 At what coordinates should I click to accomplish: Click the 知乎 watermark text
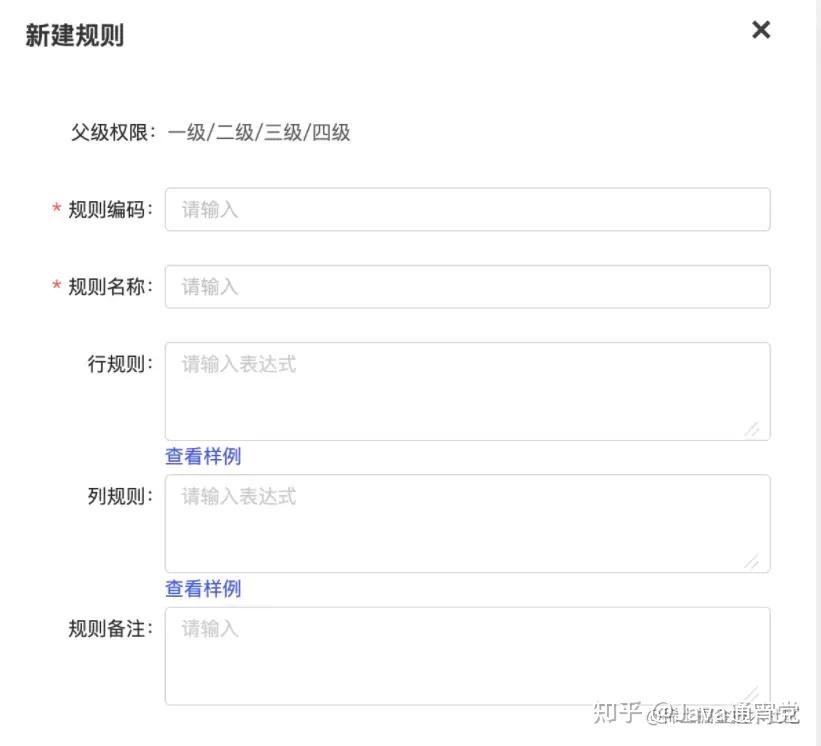[616, 713]
